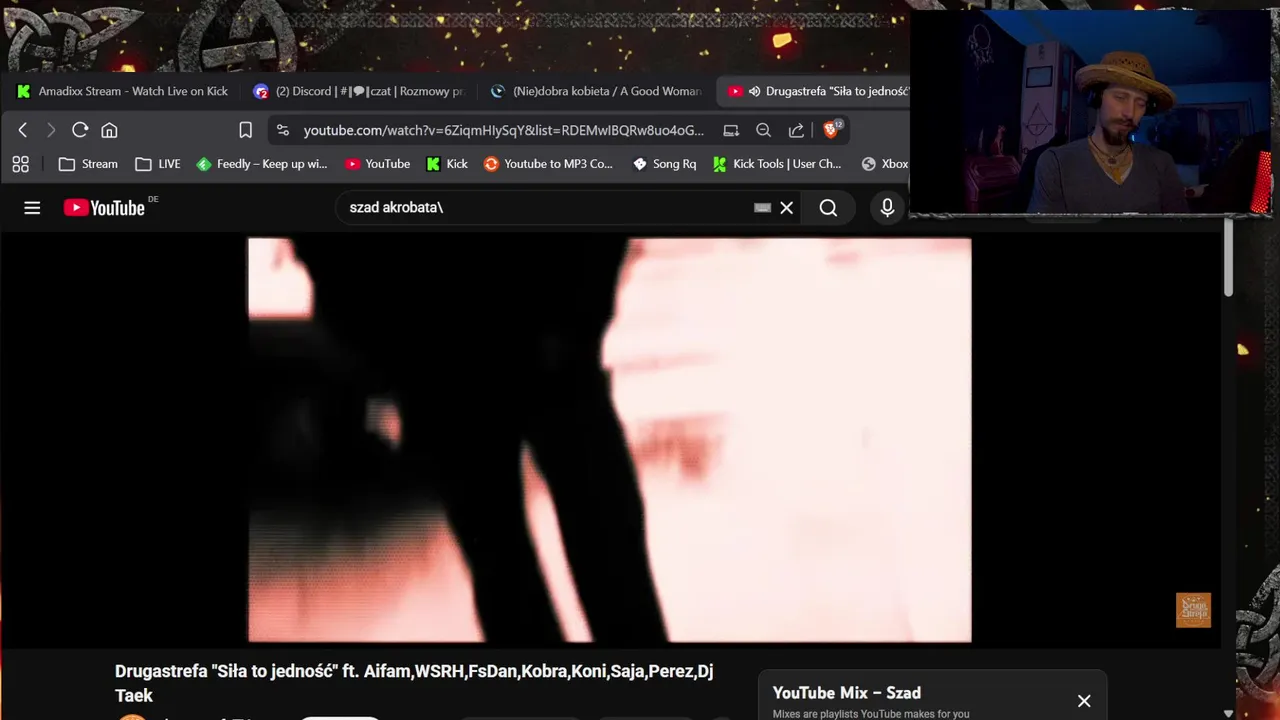
Task: Open the Kick Tools bookmark
Action: pyautogui.click(x=777, y=164)
